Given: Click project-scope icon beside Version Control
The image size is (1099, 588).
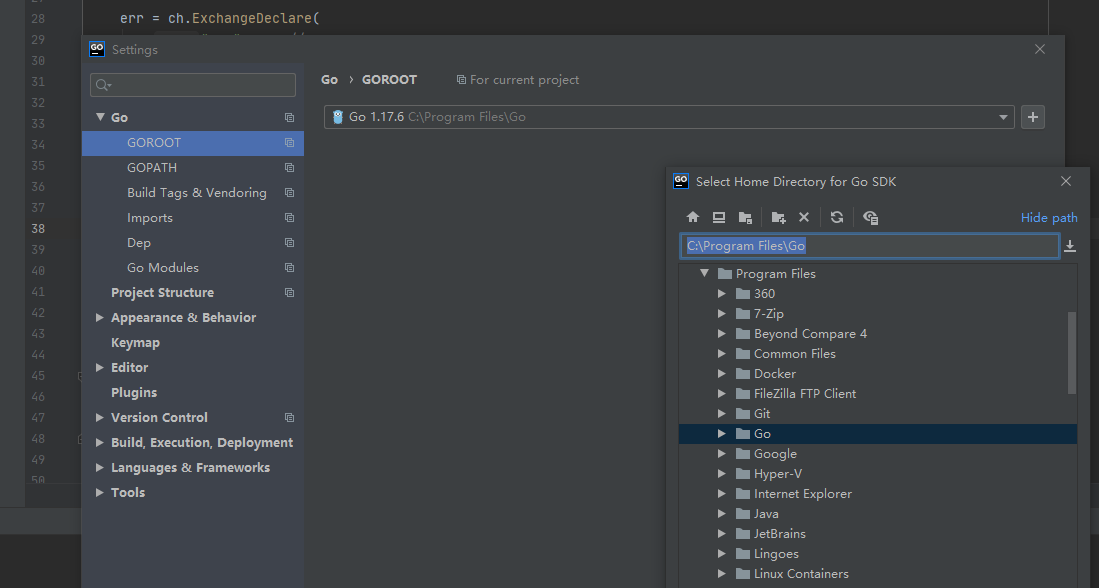Looking at the screenshot, I should pos(289,418).
